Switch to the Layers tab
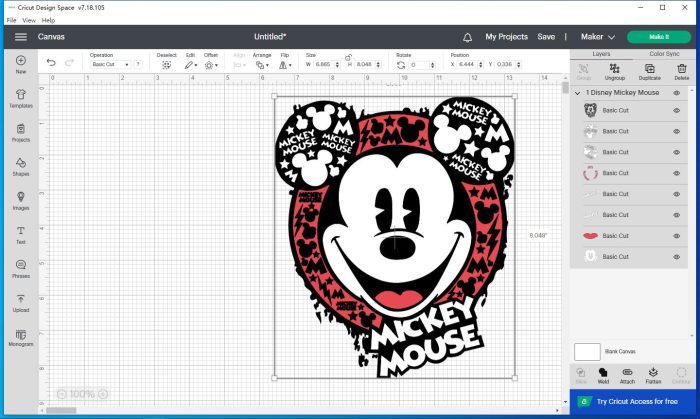This screenshot has height=419, width=700. click(x=601, y=54)
